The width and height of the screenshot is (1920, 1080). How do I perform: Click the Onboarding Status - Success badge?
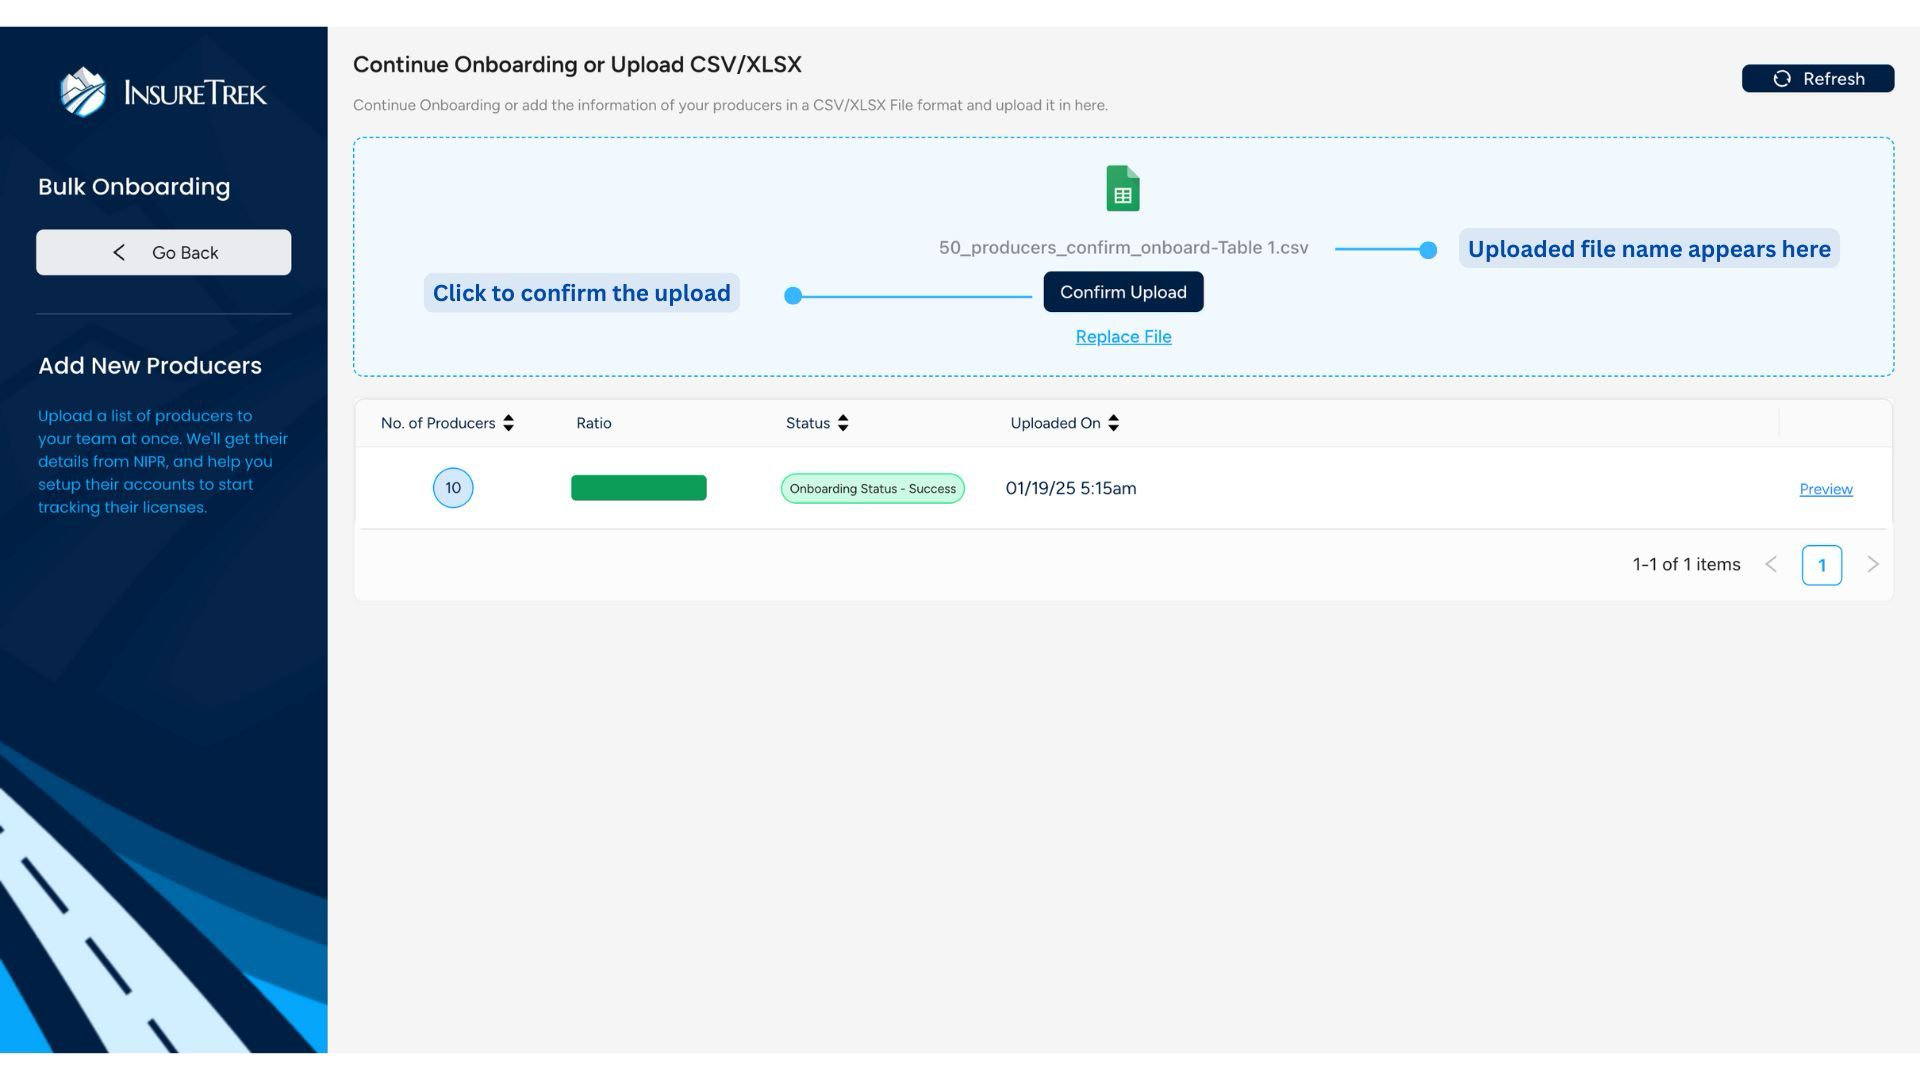click(x=872, y=488)
